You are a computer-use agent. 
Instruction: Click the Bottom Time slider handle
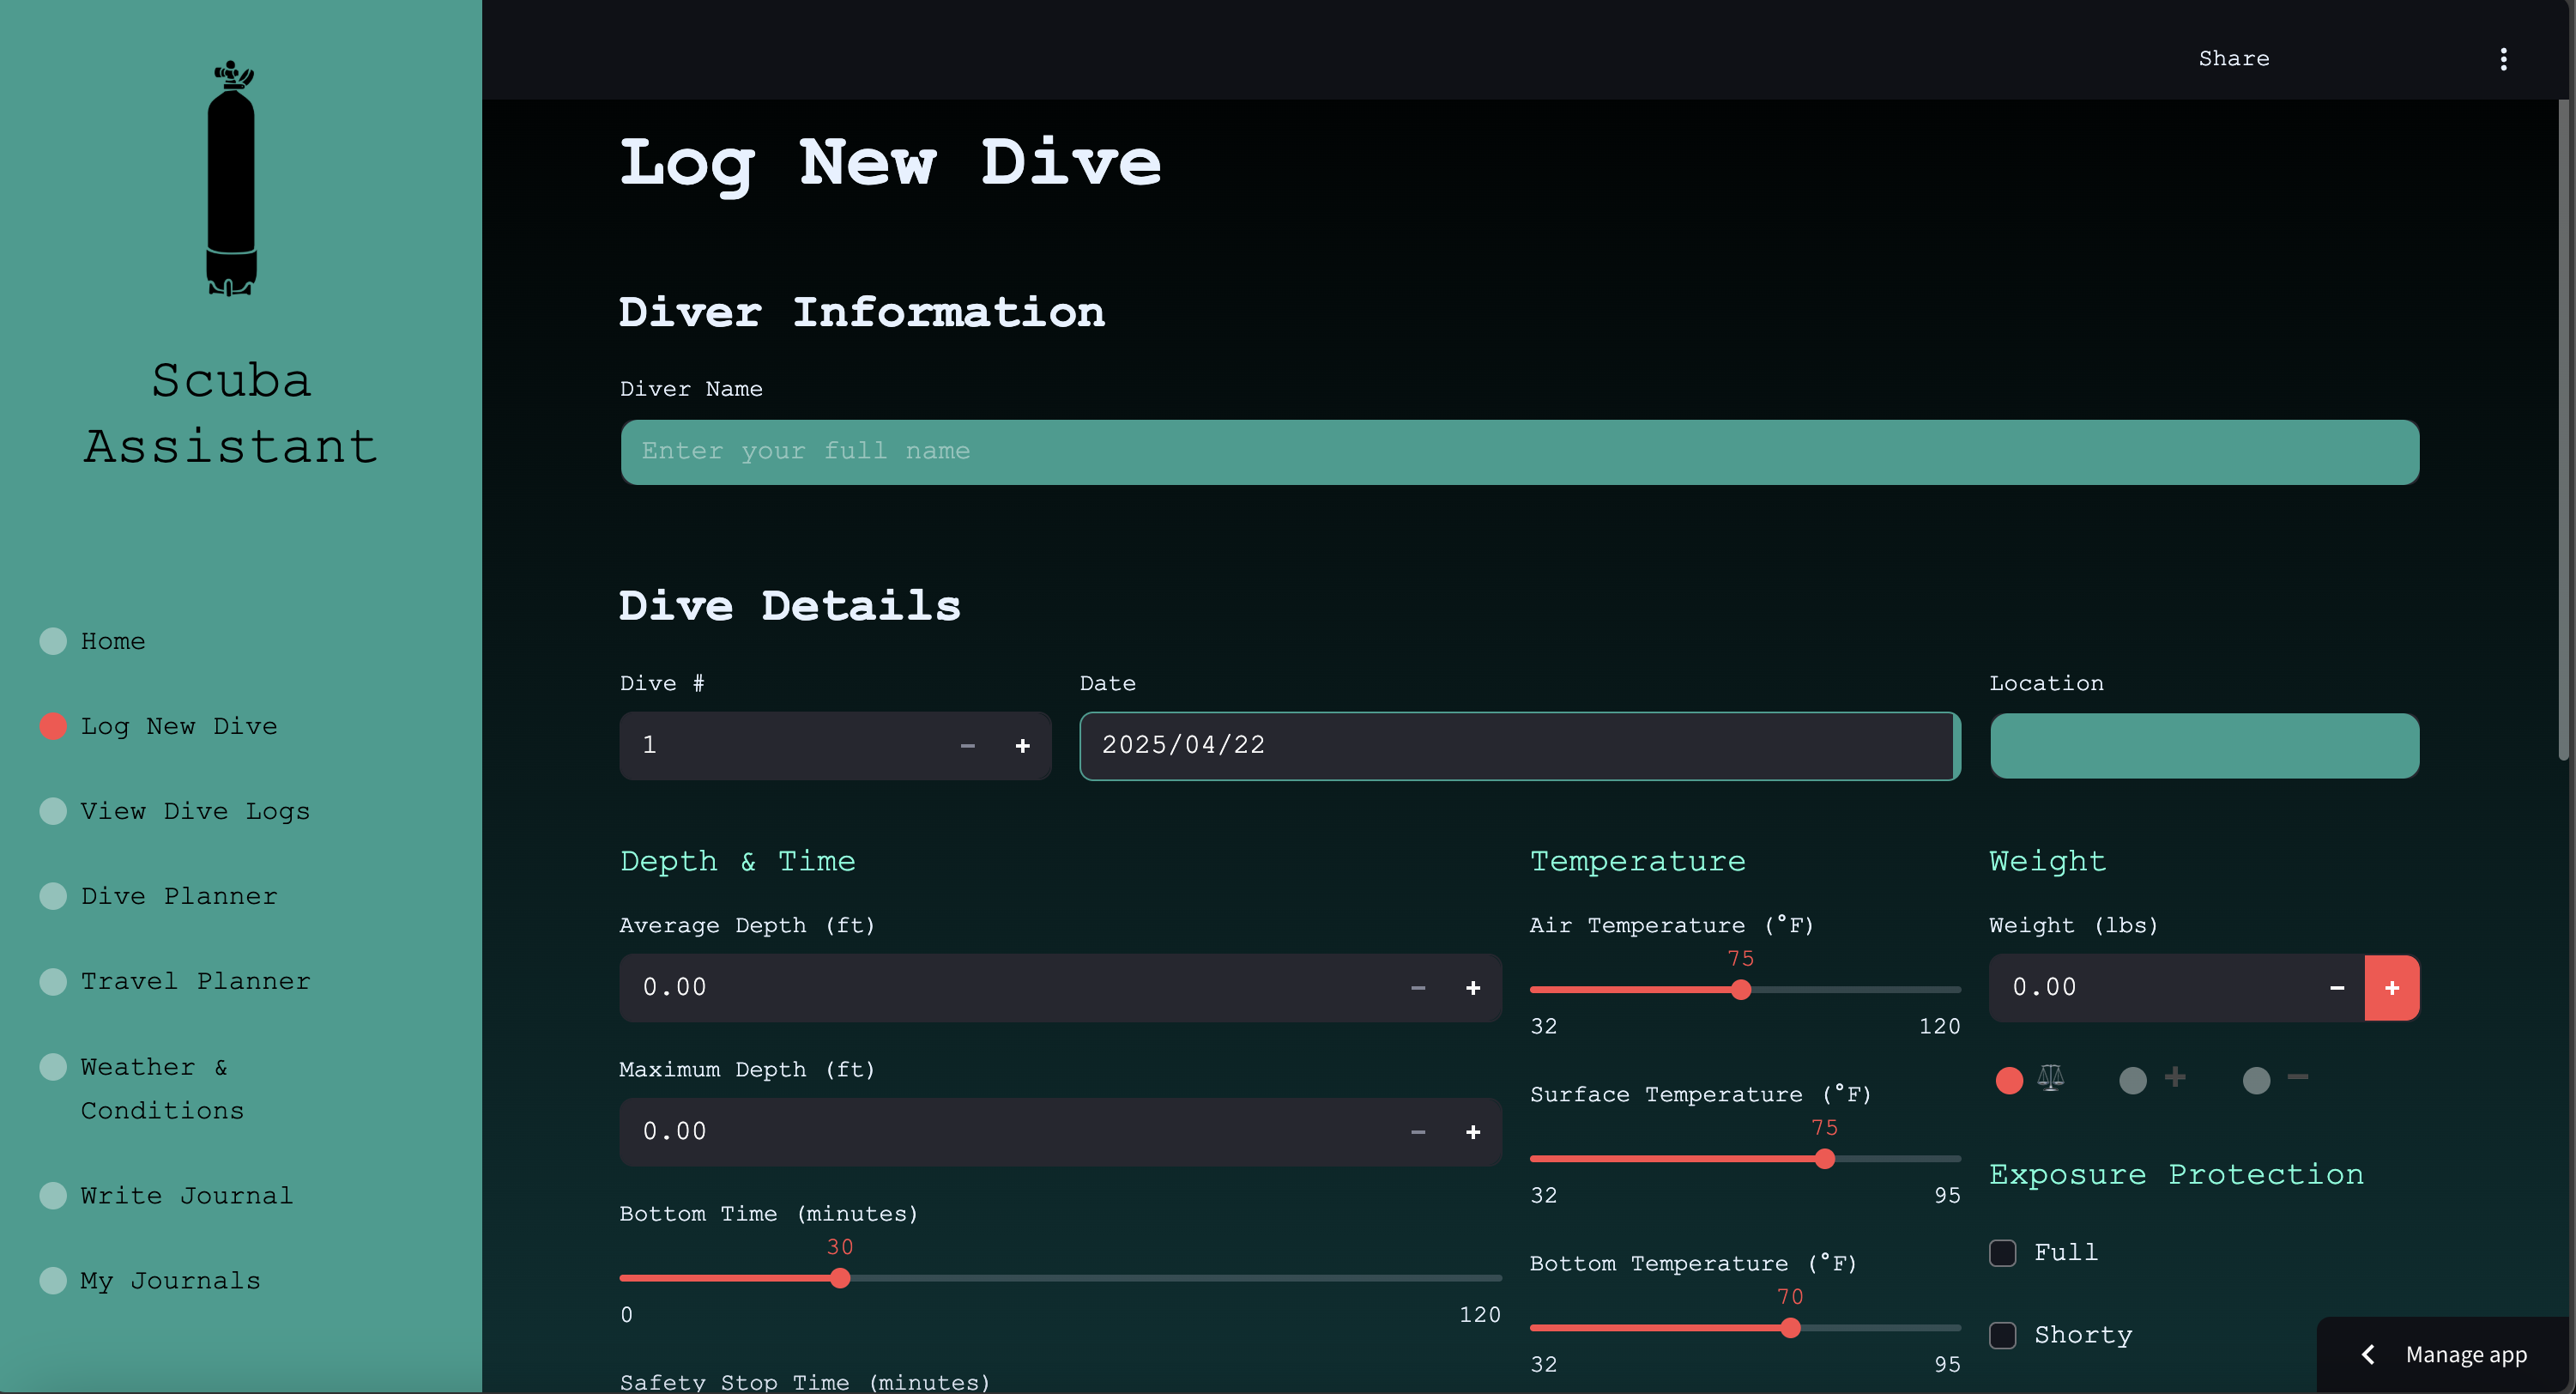click(840, 1278)
